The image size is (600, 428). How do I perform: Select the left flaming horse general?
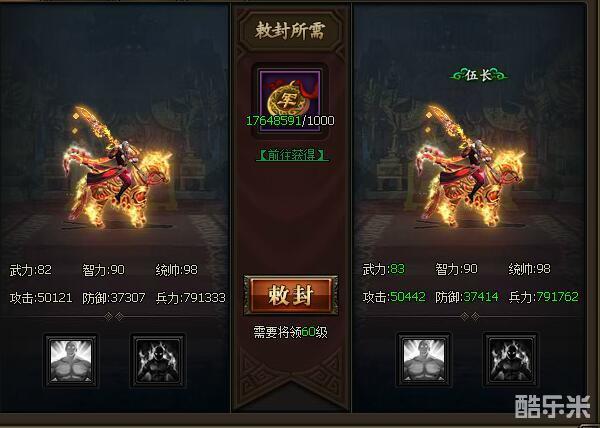[x=118, y=168]
